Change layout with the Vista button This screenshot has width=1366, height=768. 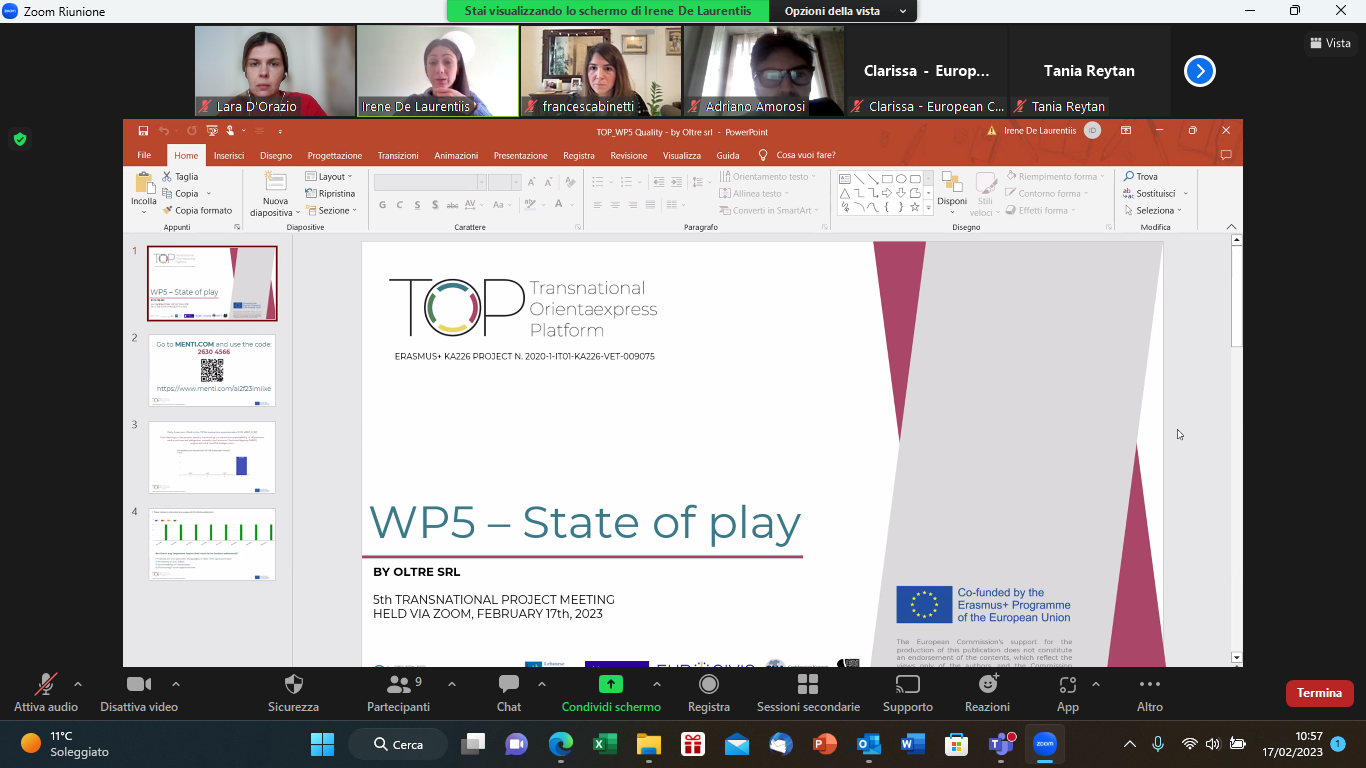pos(1330,43)
